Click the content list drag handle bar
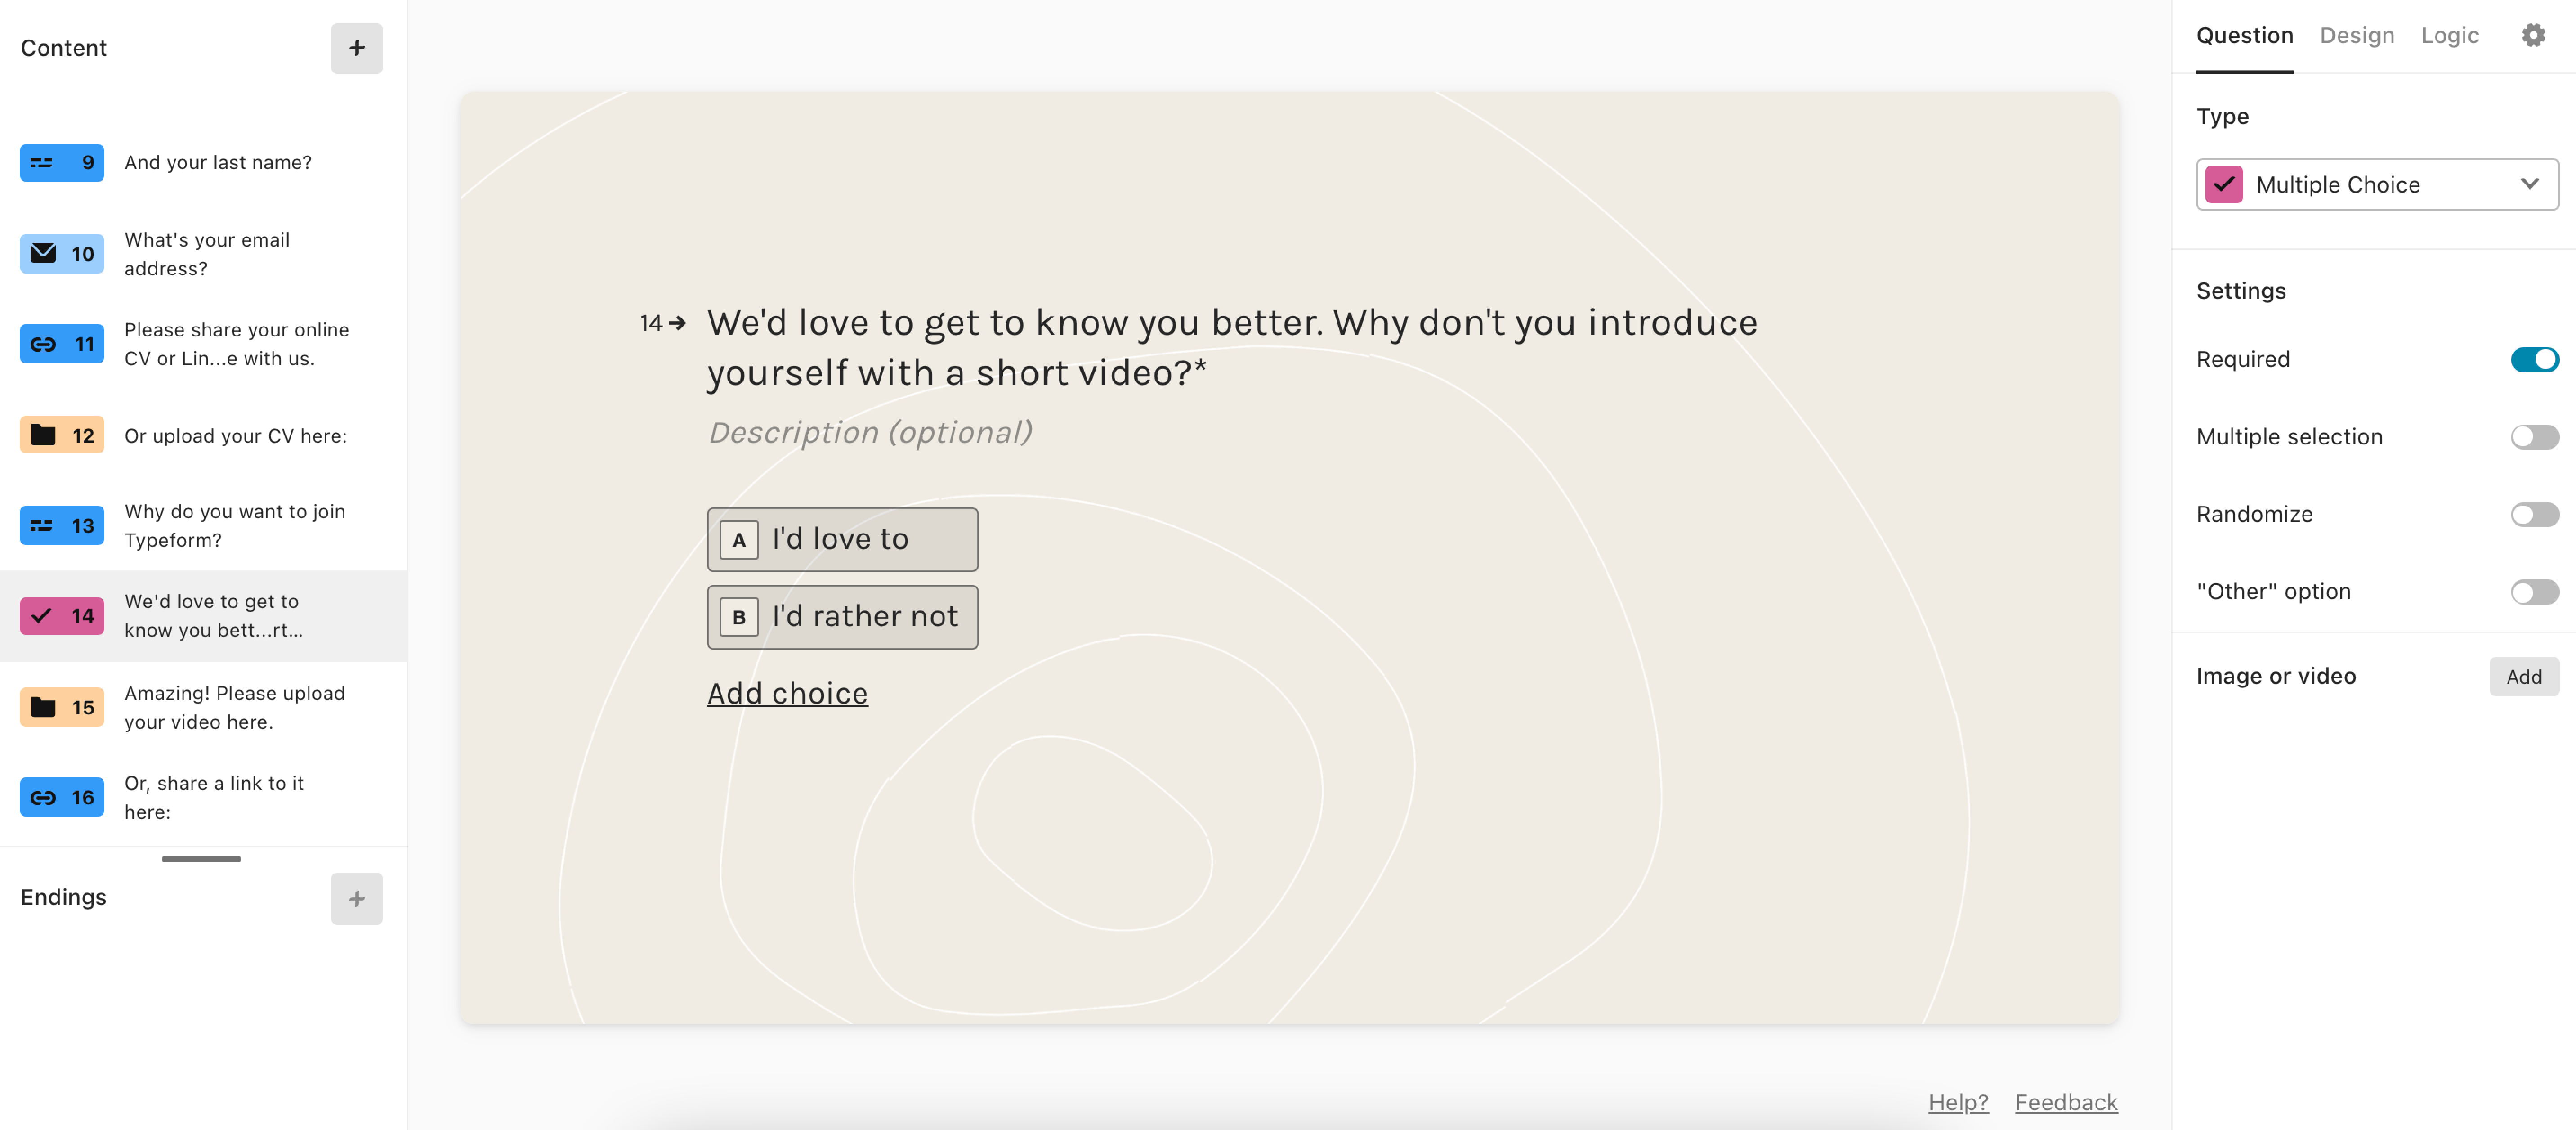2576x1130 pixels. coord(201,859)
